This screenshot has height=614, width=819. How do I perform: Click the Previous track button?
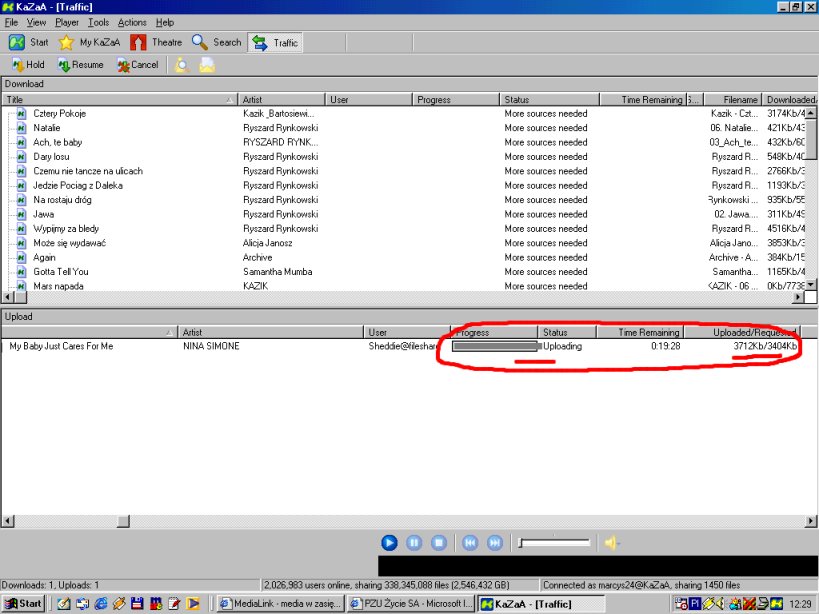pyautogui.click(x=470, y=543)
